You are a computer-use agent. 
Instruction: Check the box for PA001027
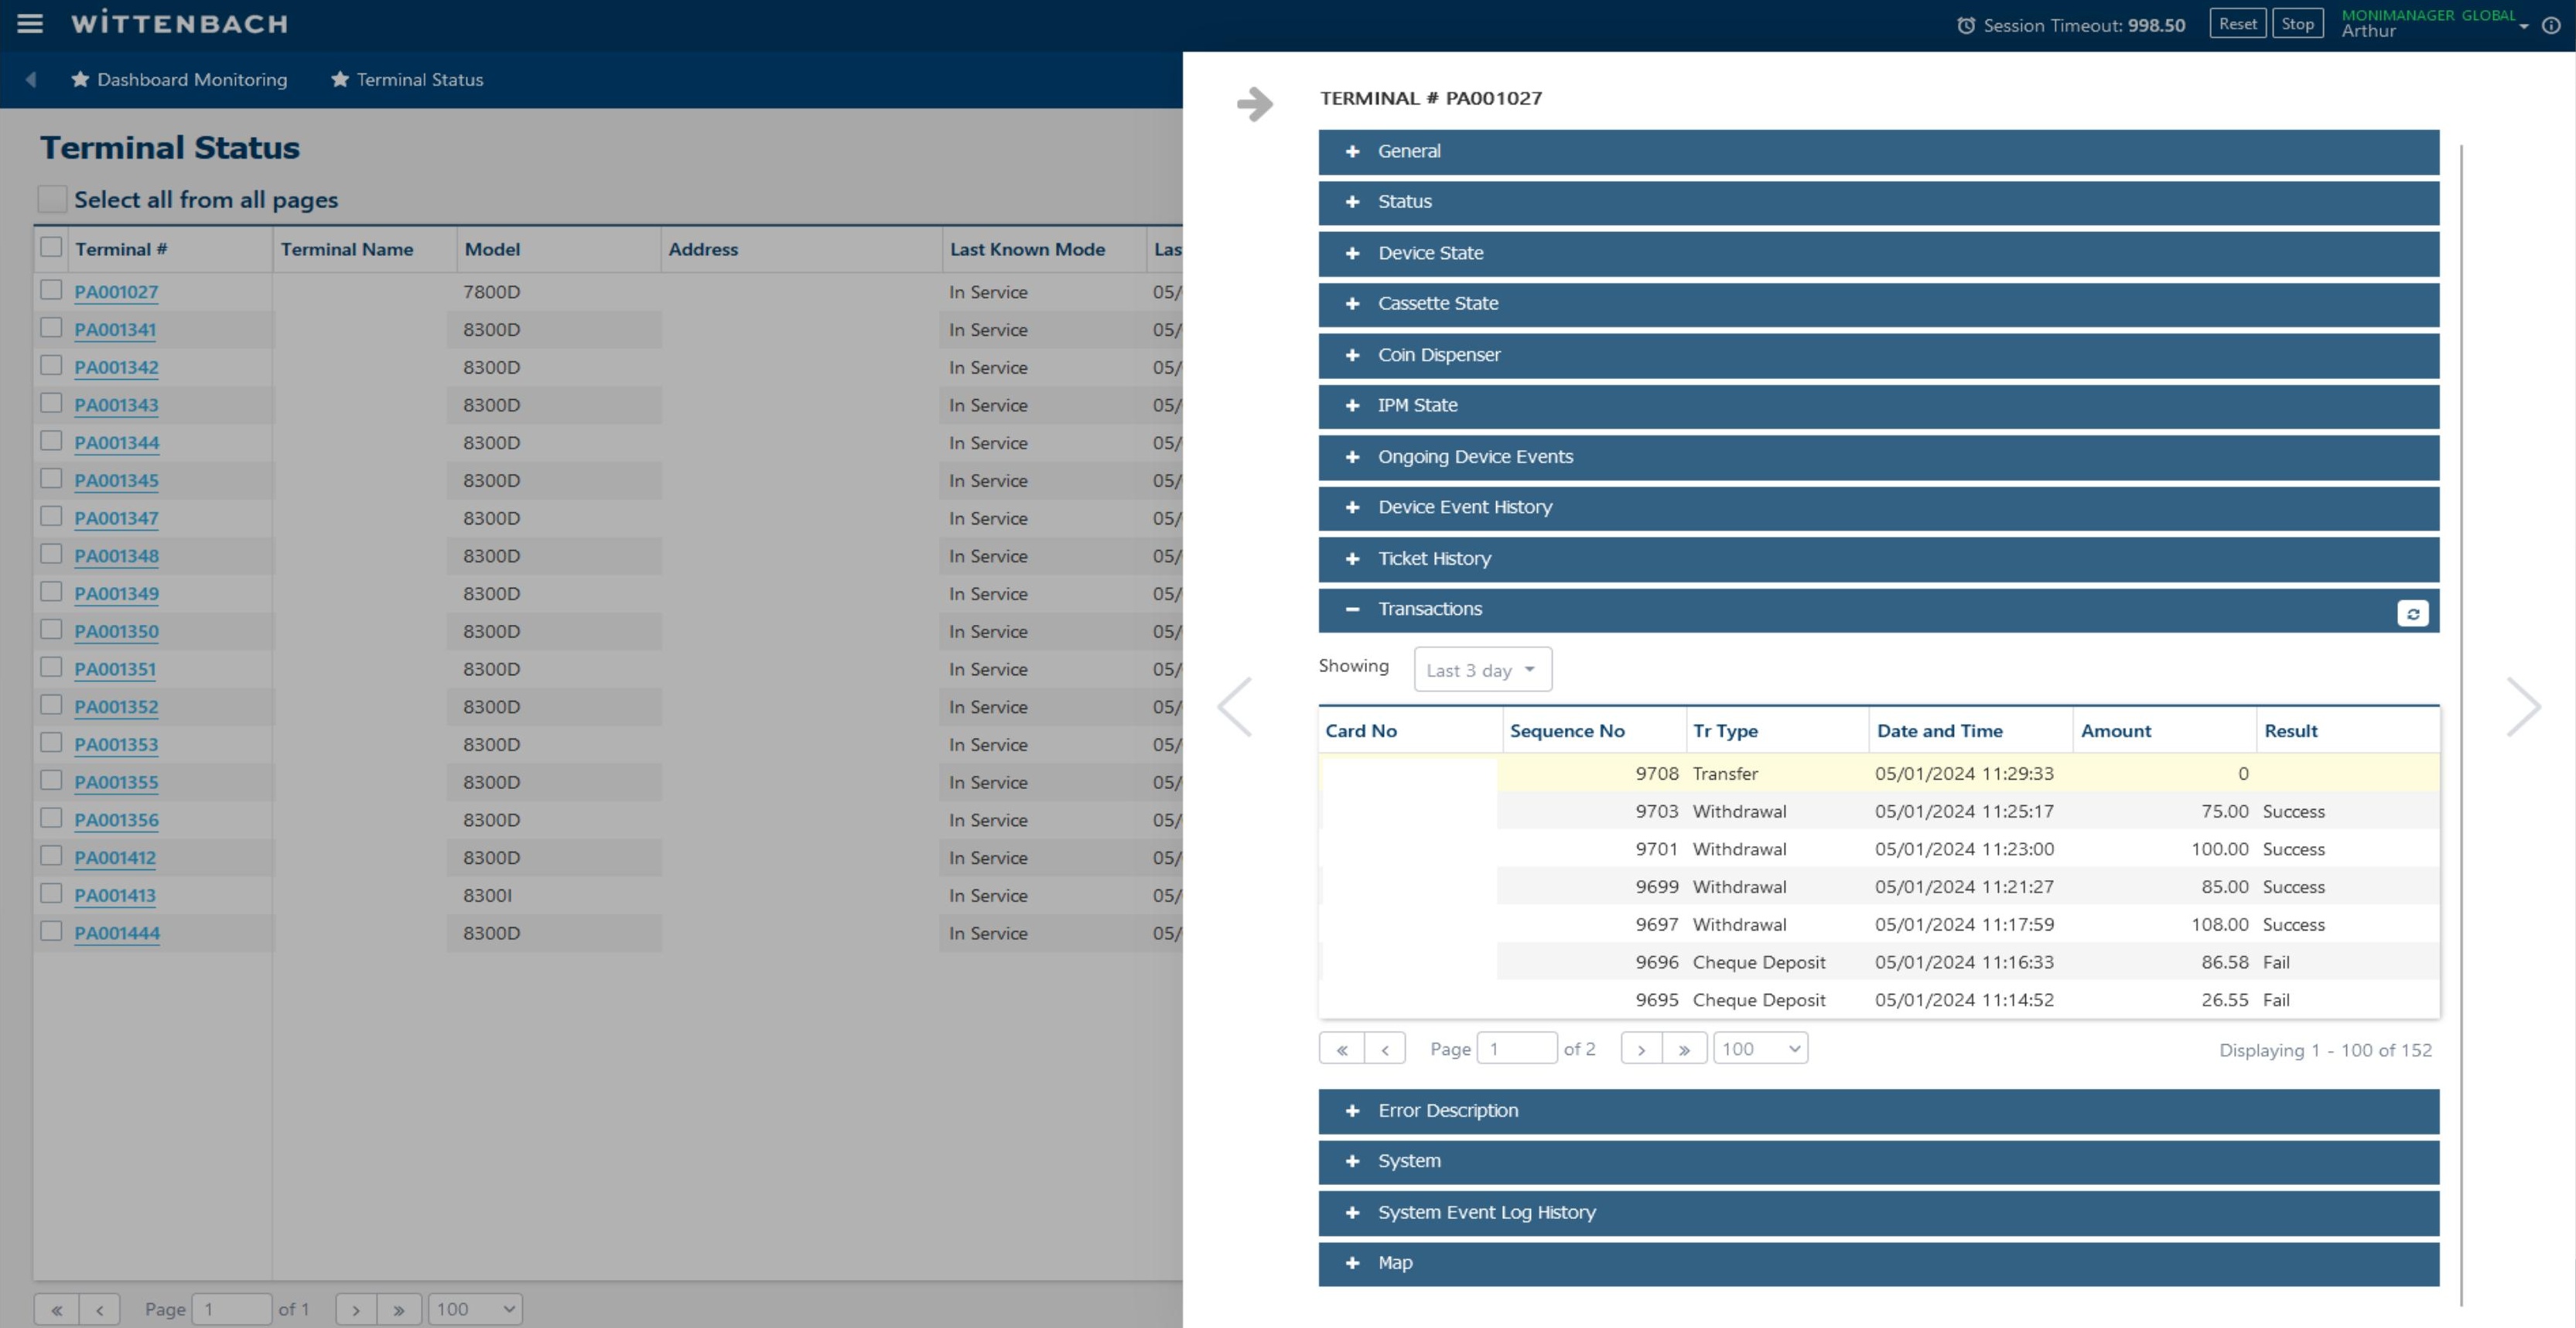(51, 290)
